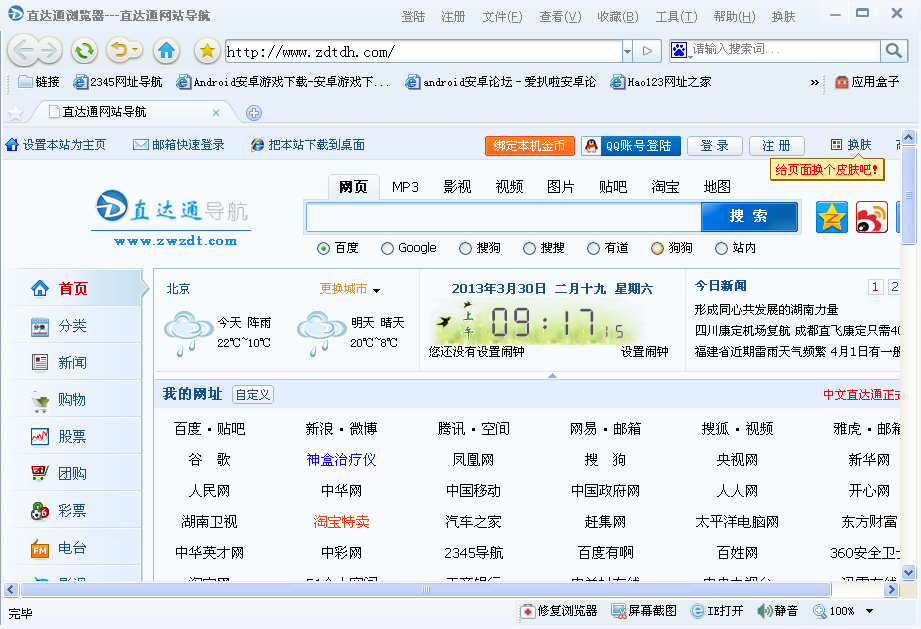Click the vertical scrollbar down arrow
This screenshot has width=921, height=629.
(909, 573)
